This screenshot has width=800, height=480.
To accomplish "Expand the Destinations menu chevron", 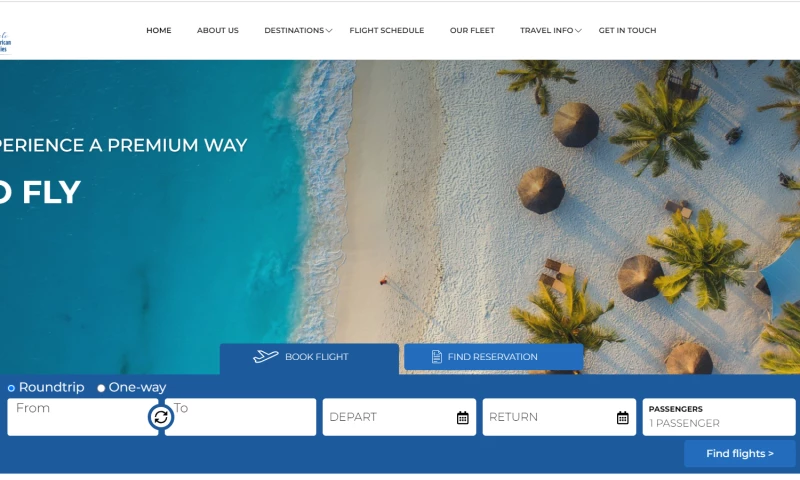I will click(329, 31).
